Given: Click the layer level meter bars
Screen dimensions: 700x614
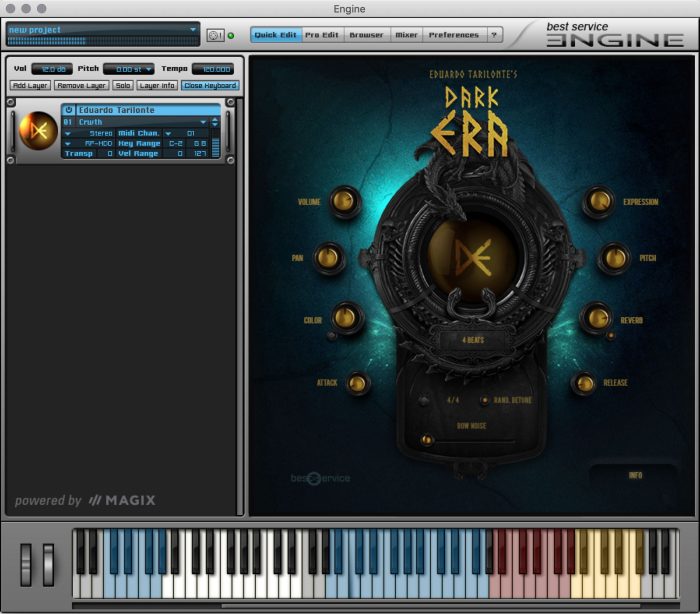Looking at the screenshot, I should (x=216, y=148).
